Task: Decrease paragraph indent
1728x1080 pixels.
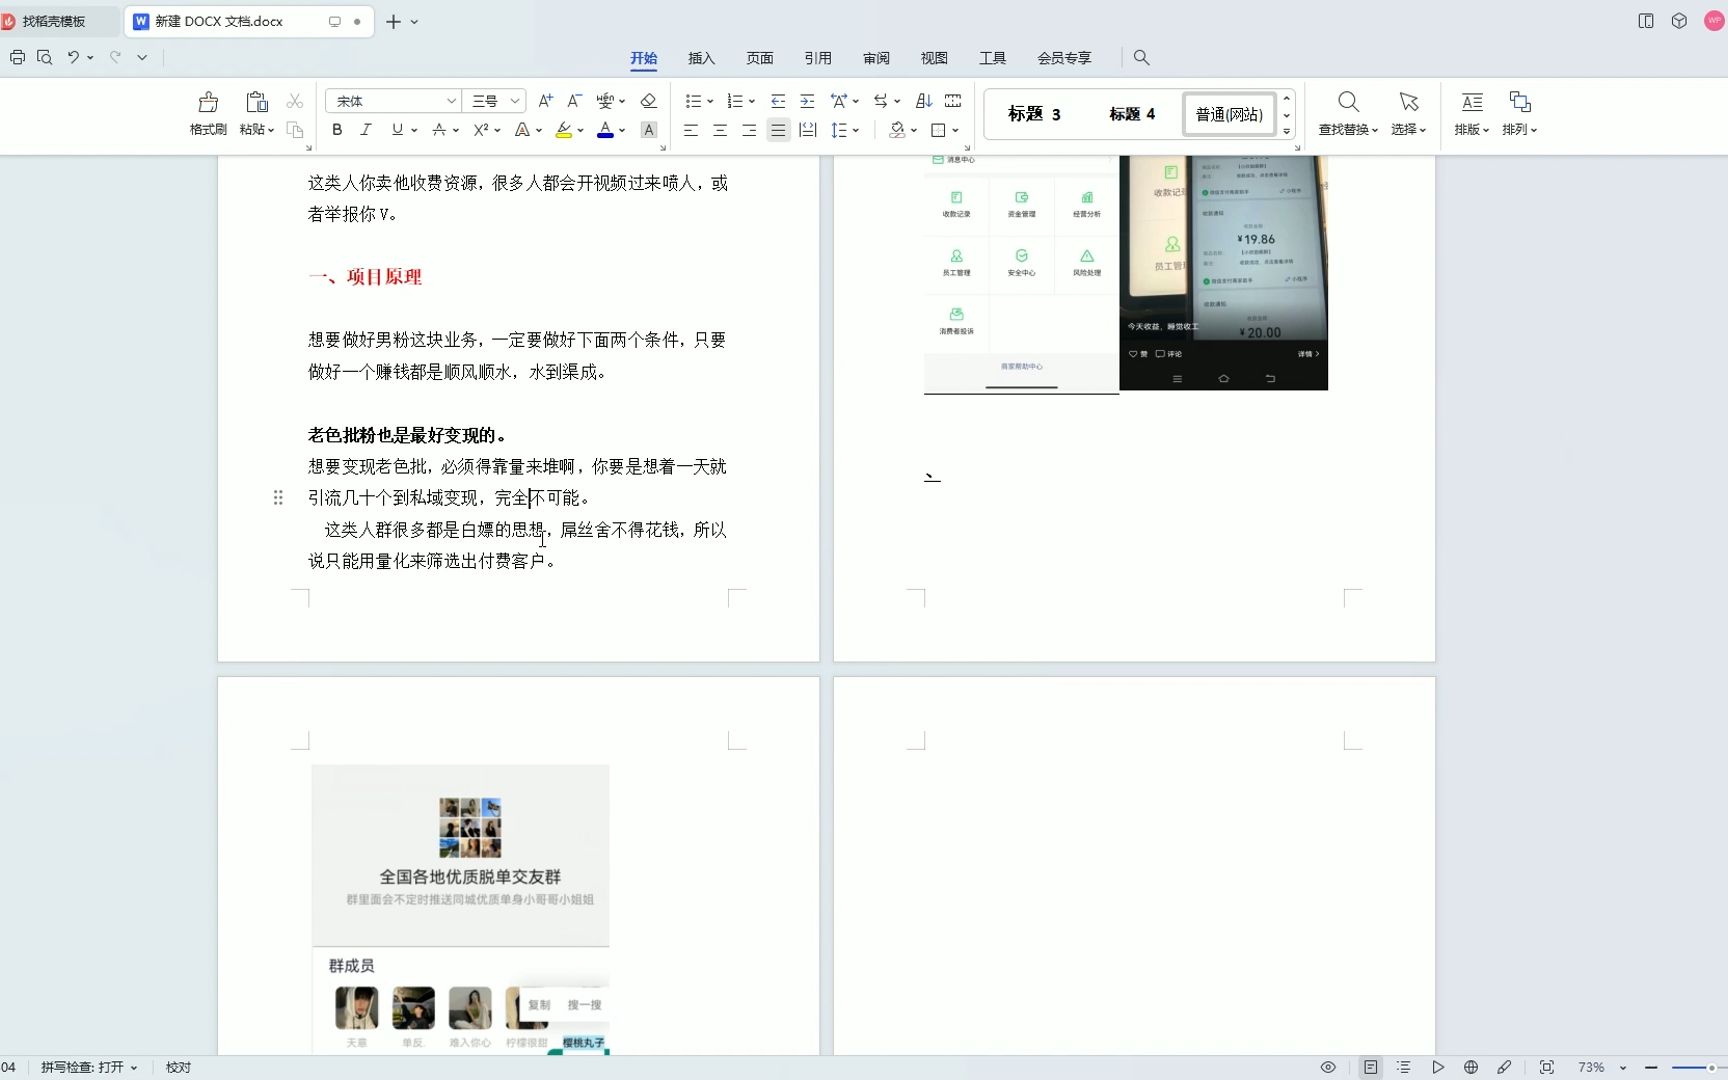Action: coord(777,101)
